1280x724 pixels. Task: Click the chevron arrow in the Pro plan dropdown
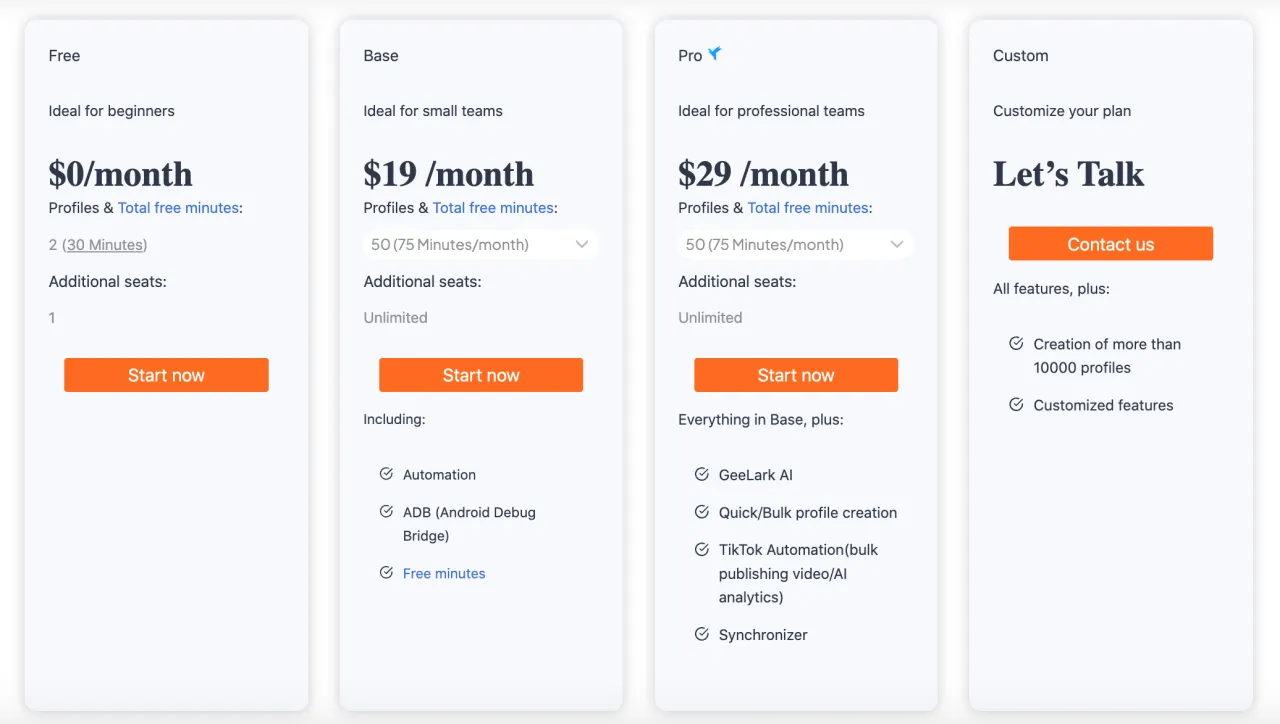(x=897, y=244)
